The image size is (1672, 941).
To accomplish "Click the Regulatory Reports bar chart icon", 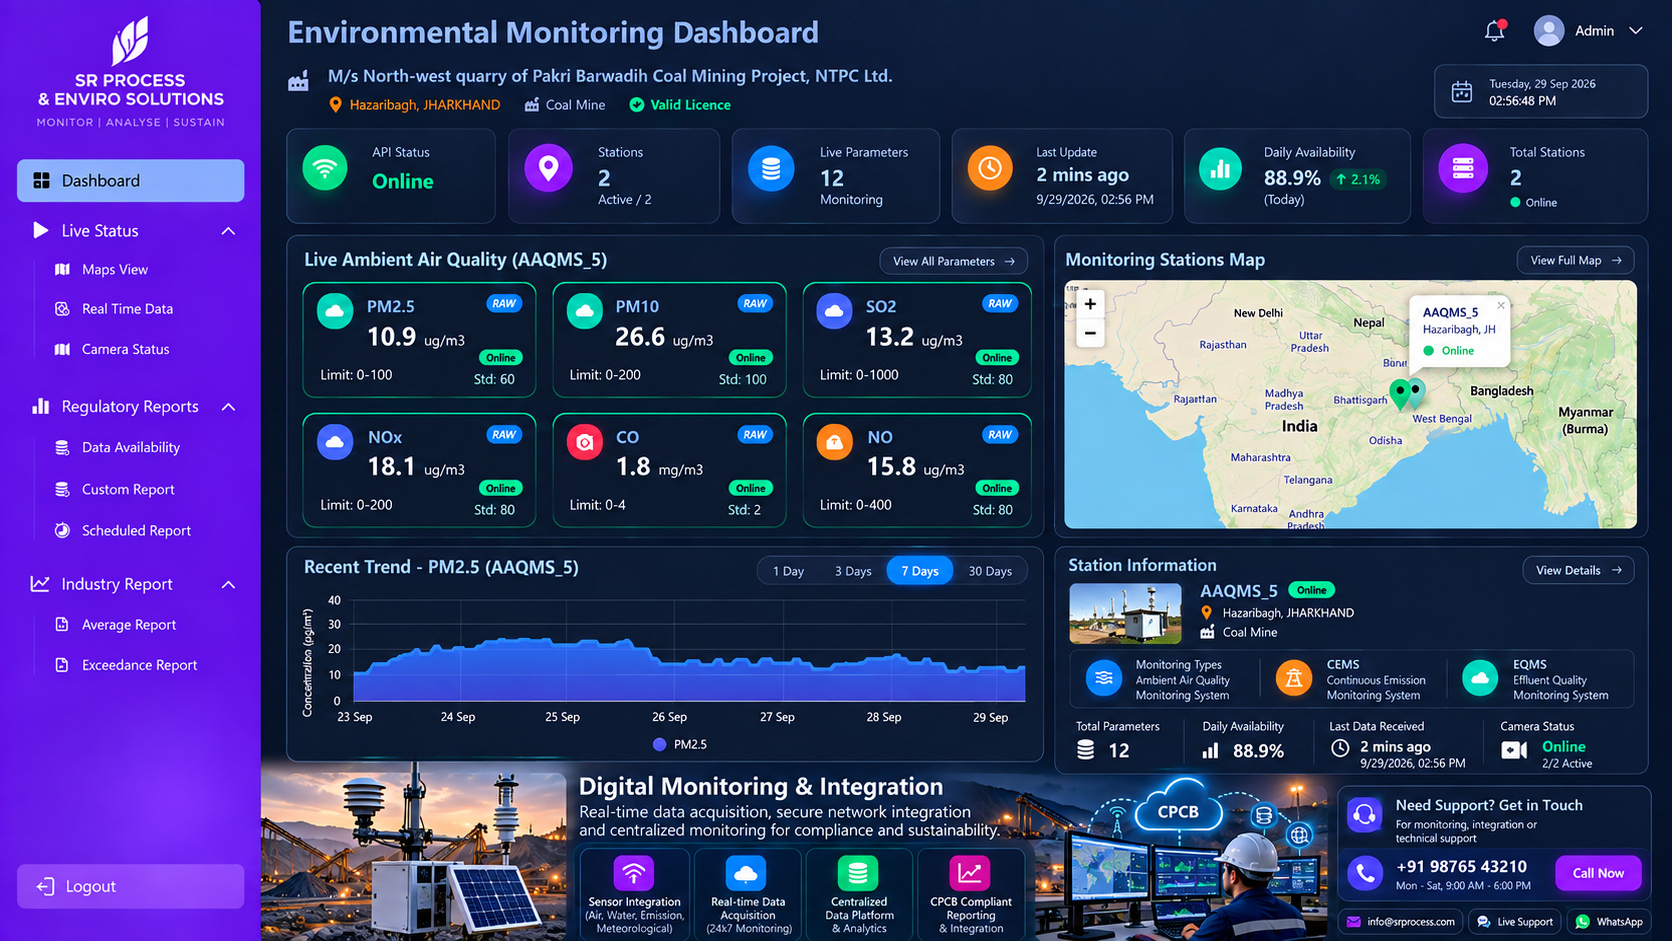I will tap(40, 406).
